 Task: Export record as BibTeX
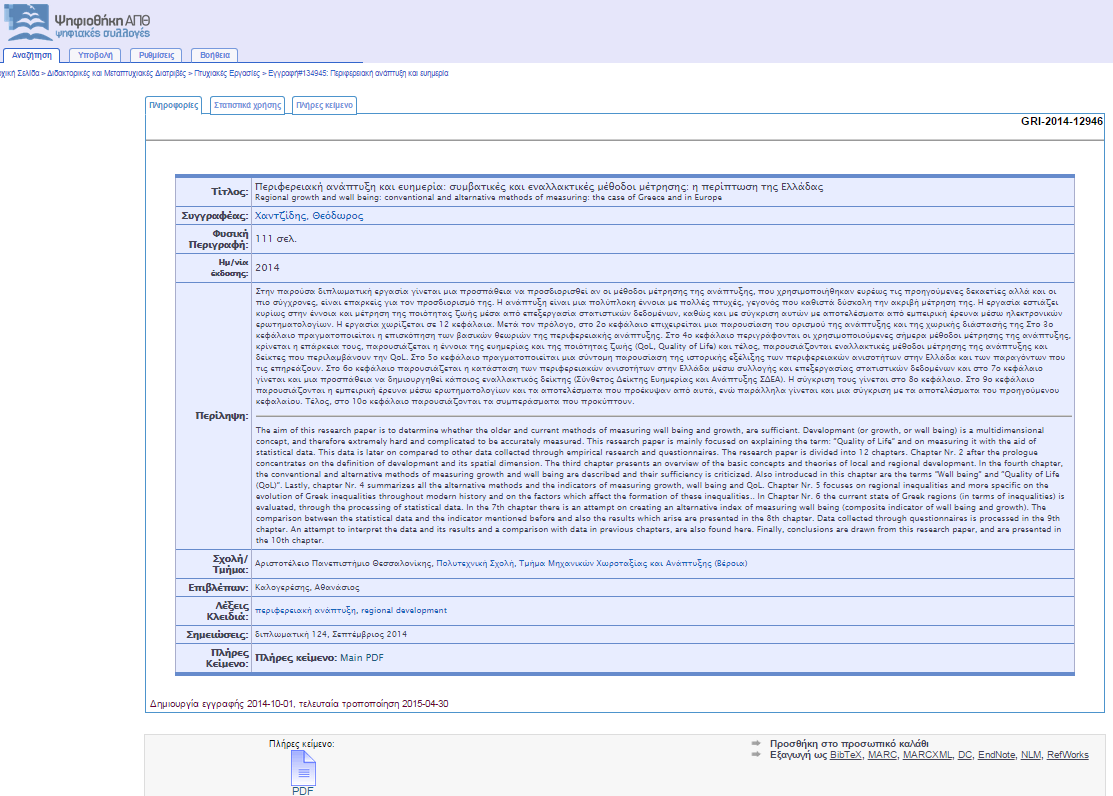[x=846, y=755]
